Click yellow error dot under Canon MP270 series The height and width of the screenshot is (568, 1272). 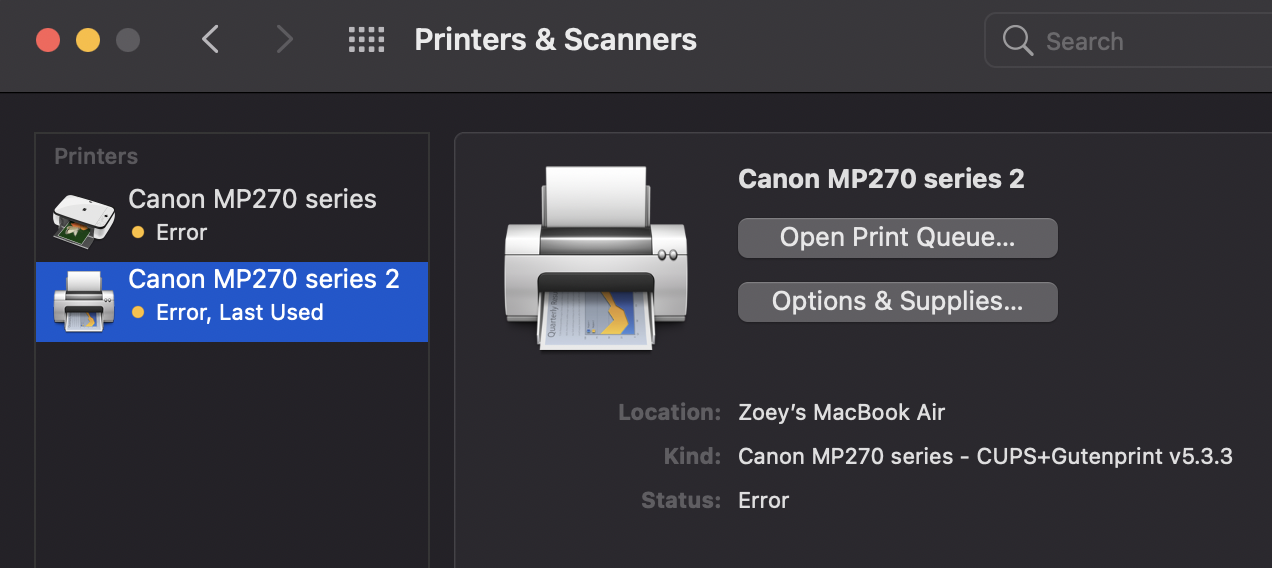[x=138, y=233]
